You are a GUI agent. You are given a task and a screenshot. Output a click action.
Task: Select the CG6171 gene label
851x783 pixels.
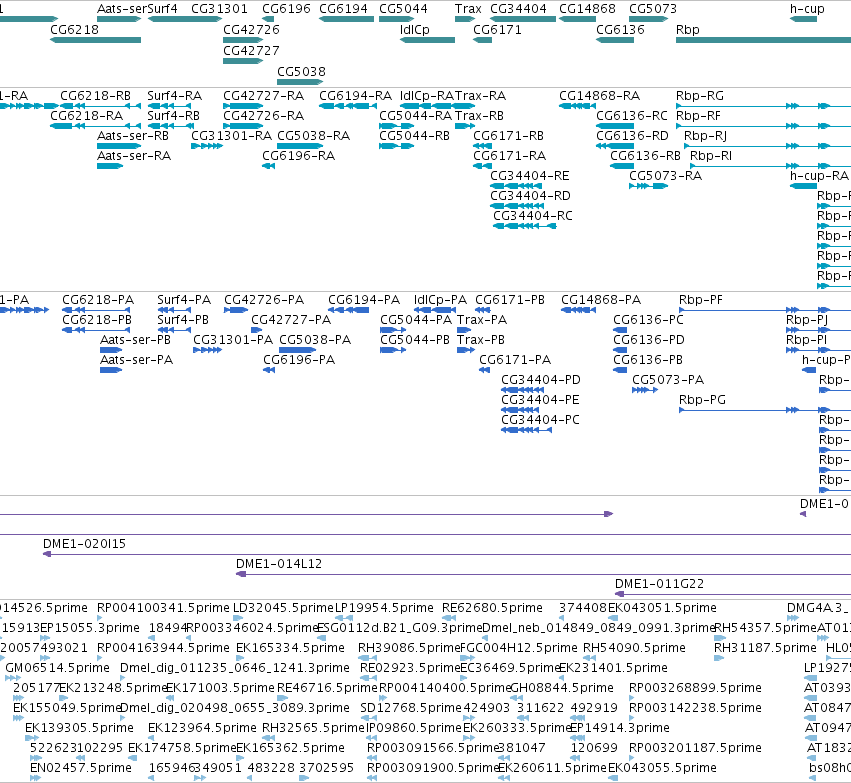pos(497,30)
